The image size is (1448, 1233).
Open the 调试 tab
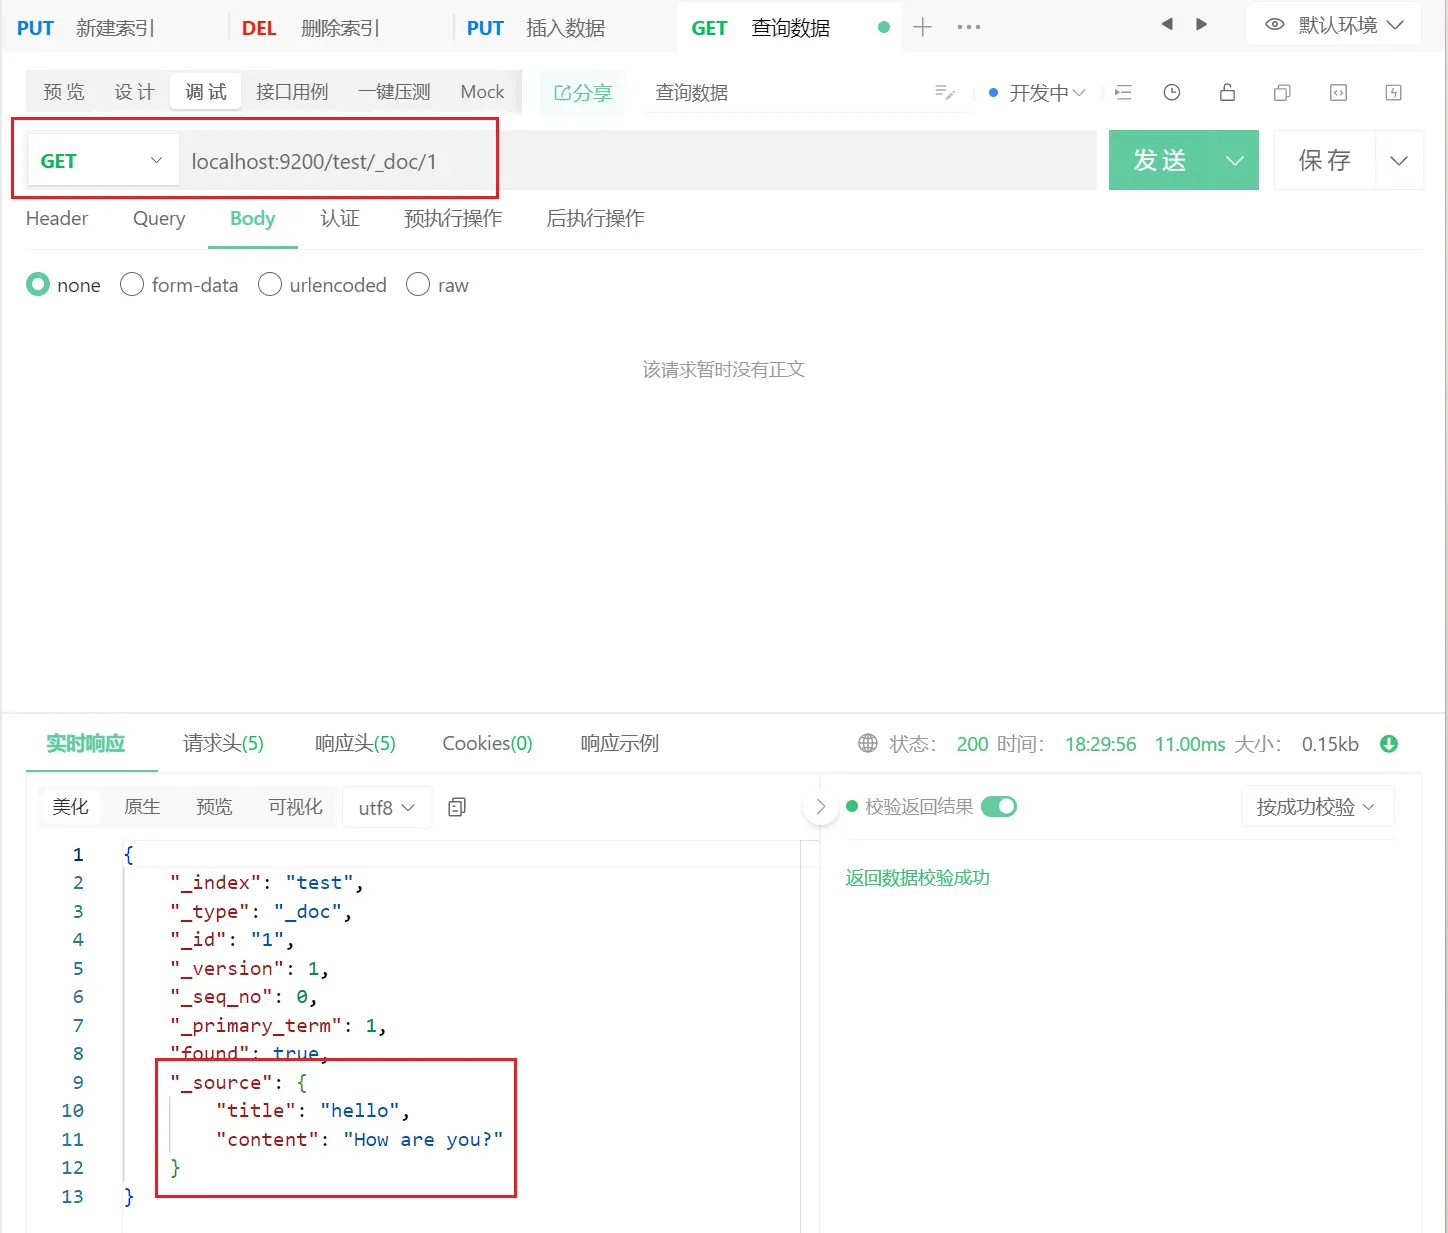(206, 92)
